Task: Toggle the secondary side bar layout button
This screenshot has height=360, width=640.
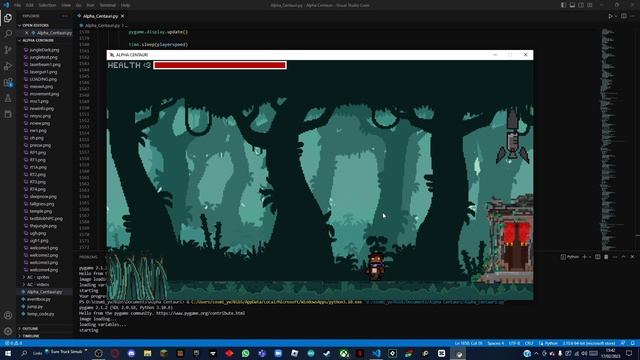Action: click(581, 5)
